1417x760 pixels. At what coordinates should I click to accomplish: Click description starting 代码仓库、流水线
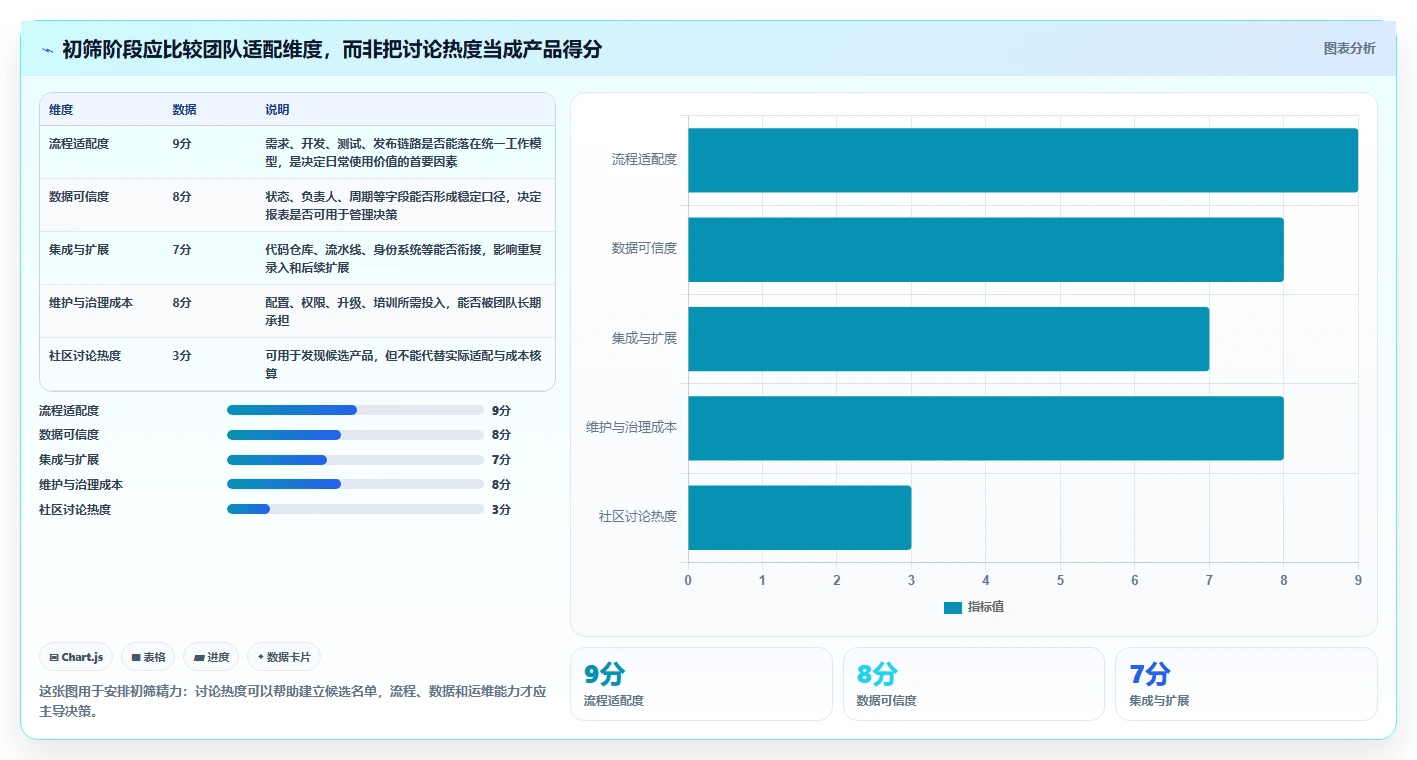403,258
